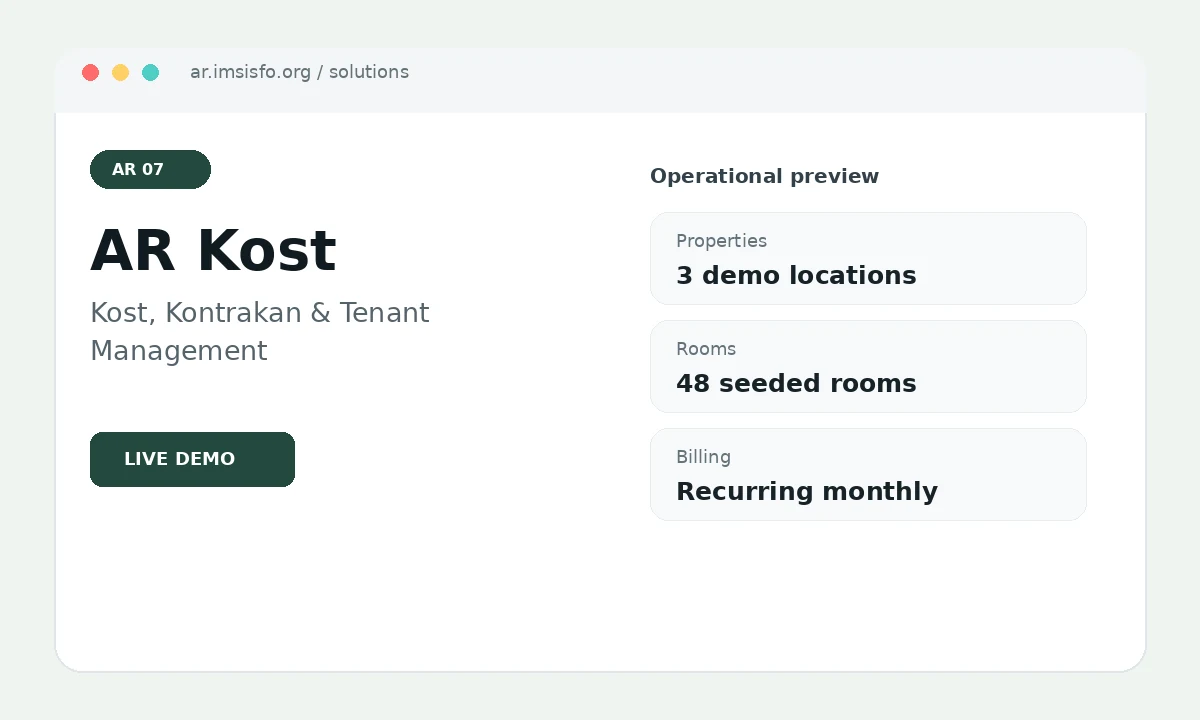Click the Billing label
1200x720 pixels.
tap(703, 457)
